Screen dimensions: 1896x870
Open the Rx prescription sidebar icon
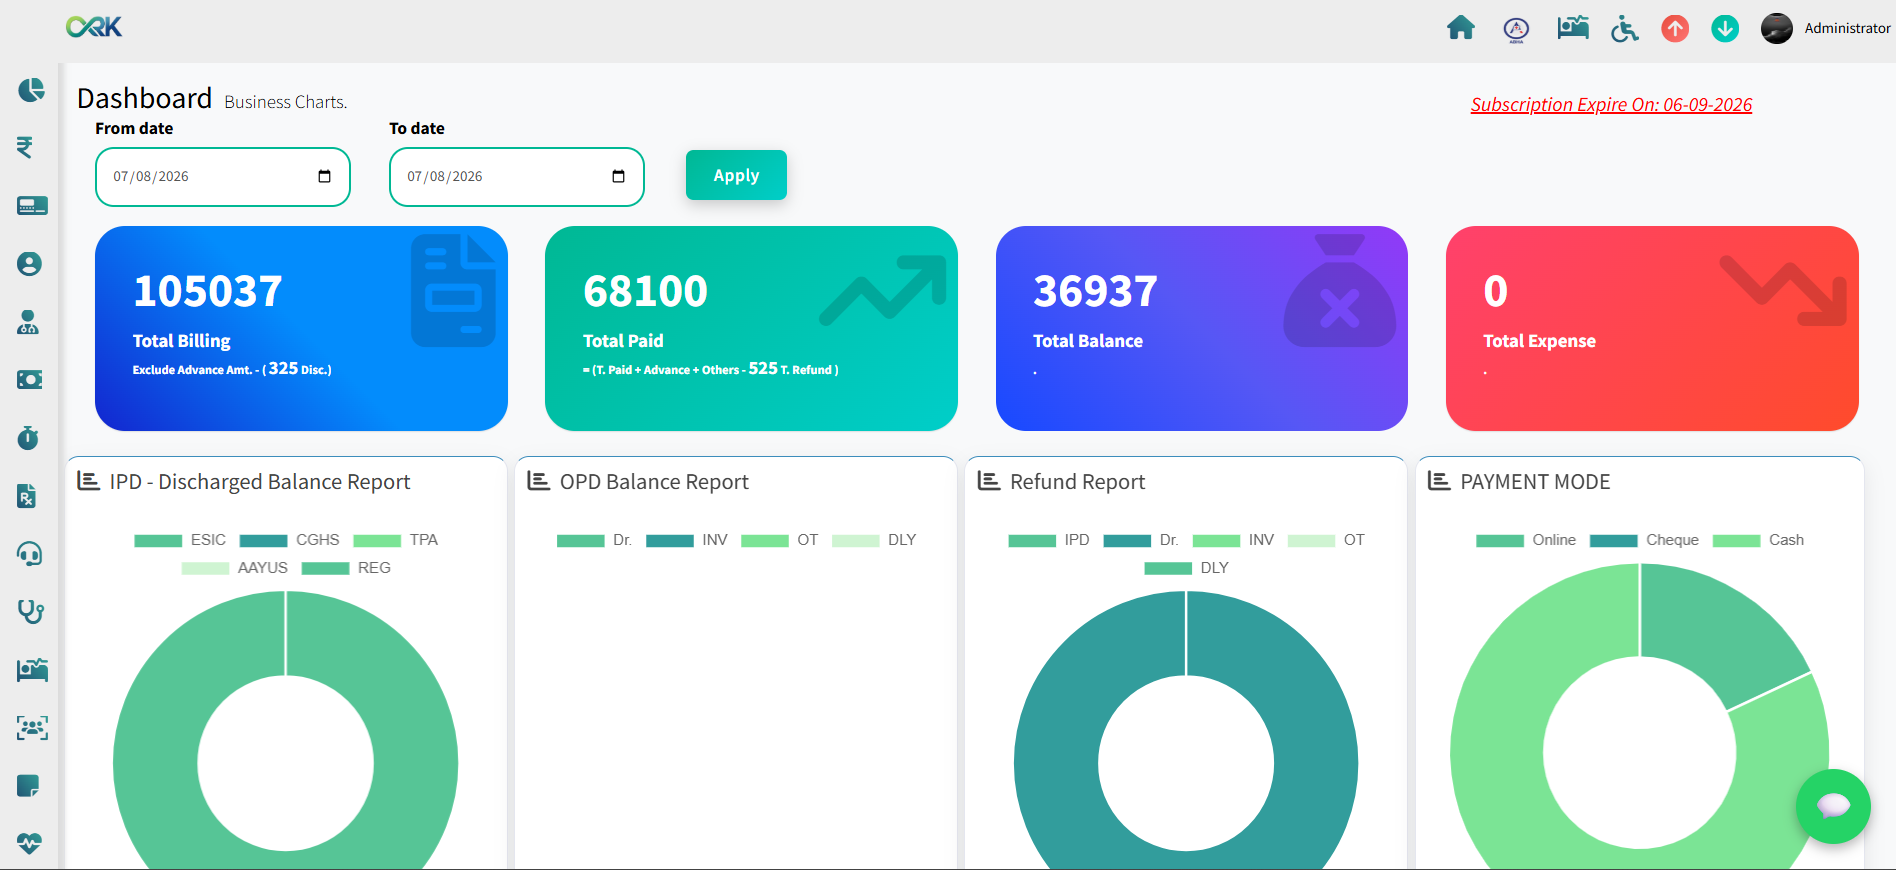(27, 496)
